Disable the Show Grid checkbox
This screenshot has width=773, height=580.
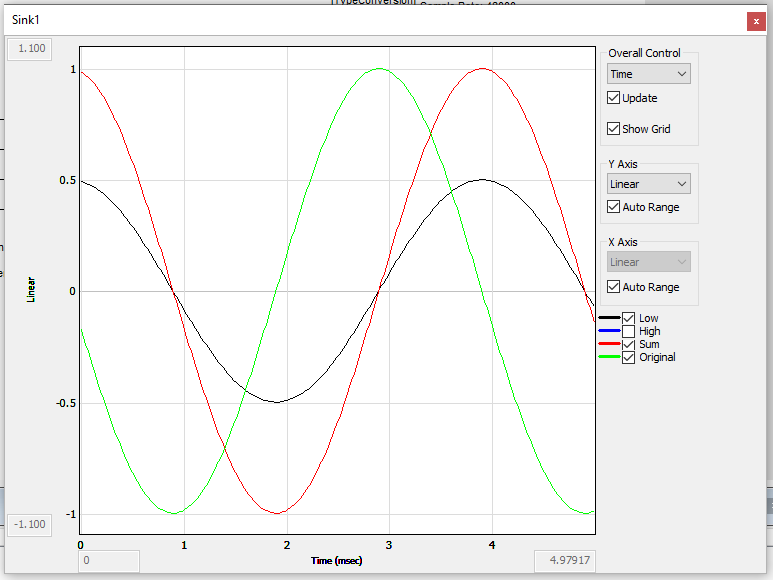pyautogui.click(x=614, y=129)
